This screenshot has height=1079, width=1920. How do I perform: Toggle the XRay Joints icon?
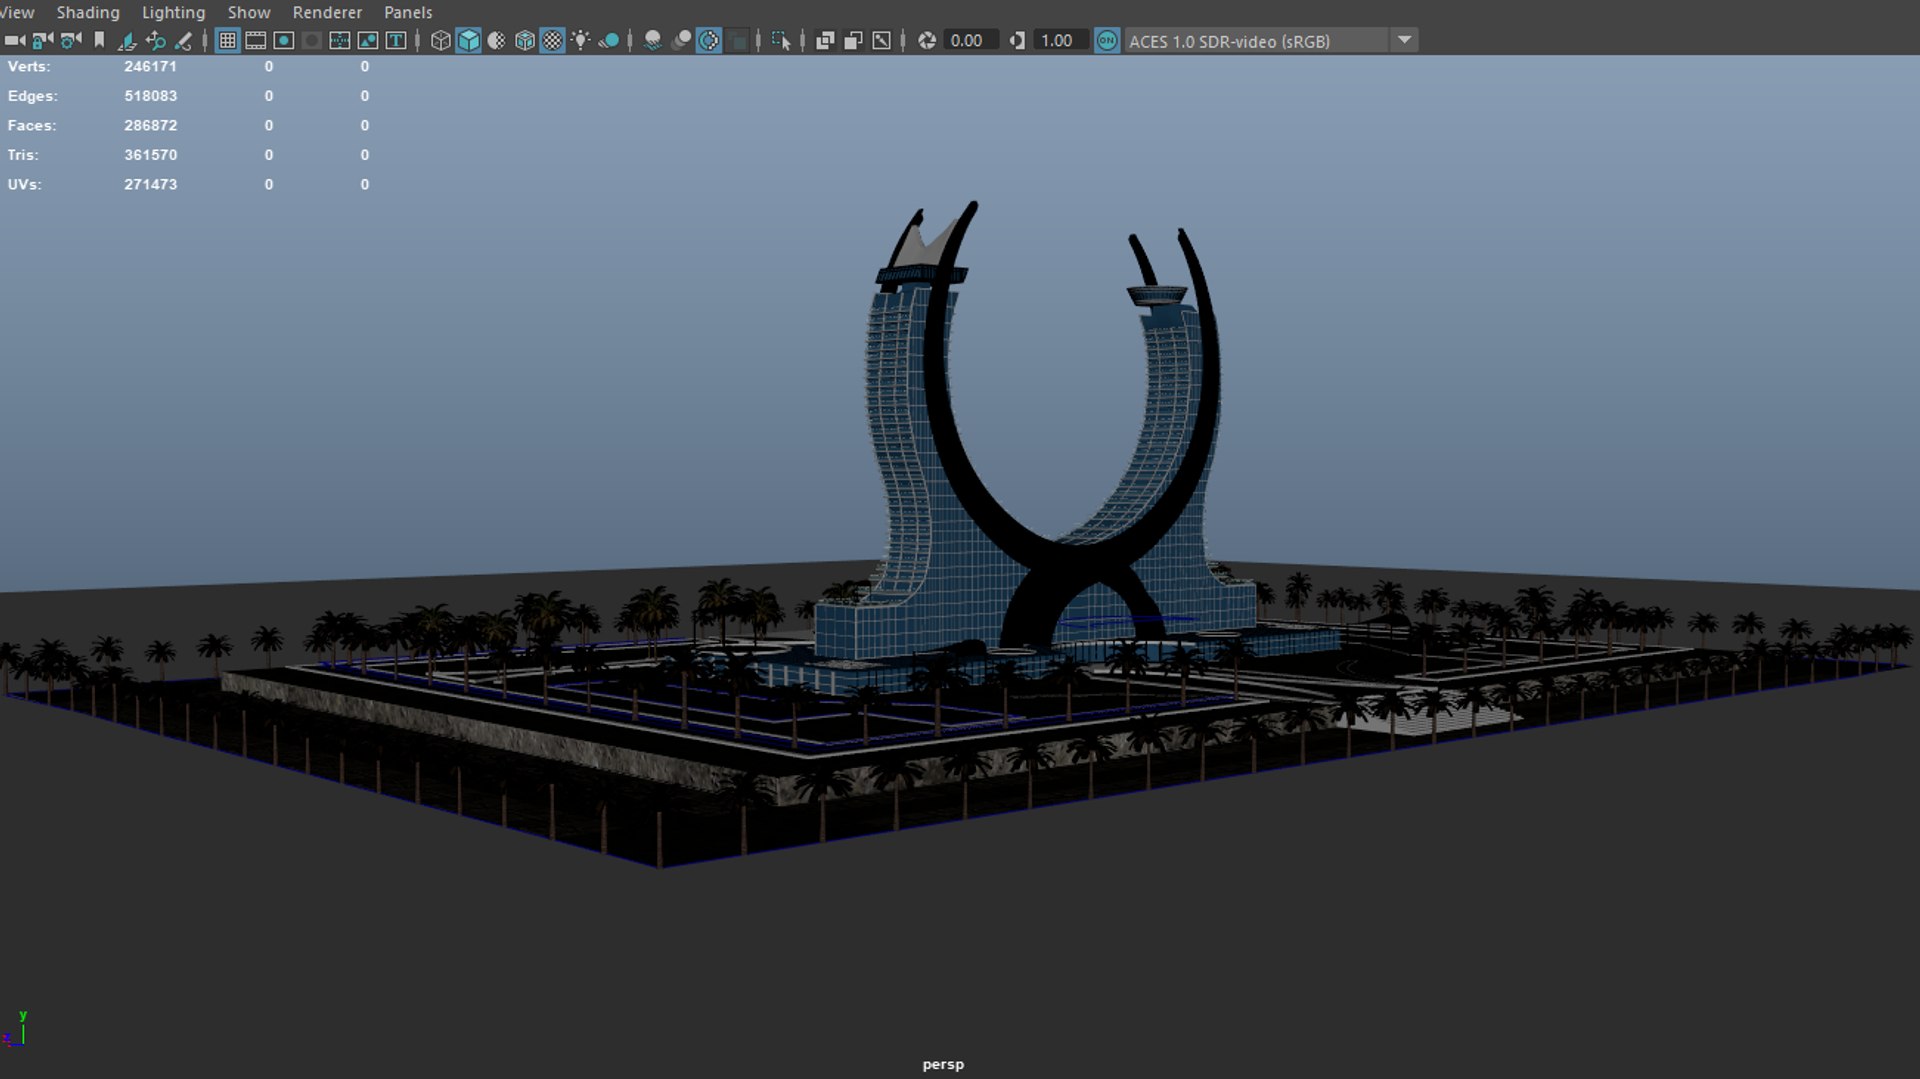click(881, 41)
